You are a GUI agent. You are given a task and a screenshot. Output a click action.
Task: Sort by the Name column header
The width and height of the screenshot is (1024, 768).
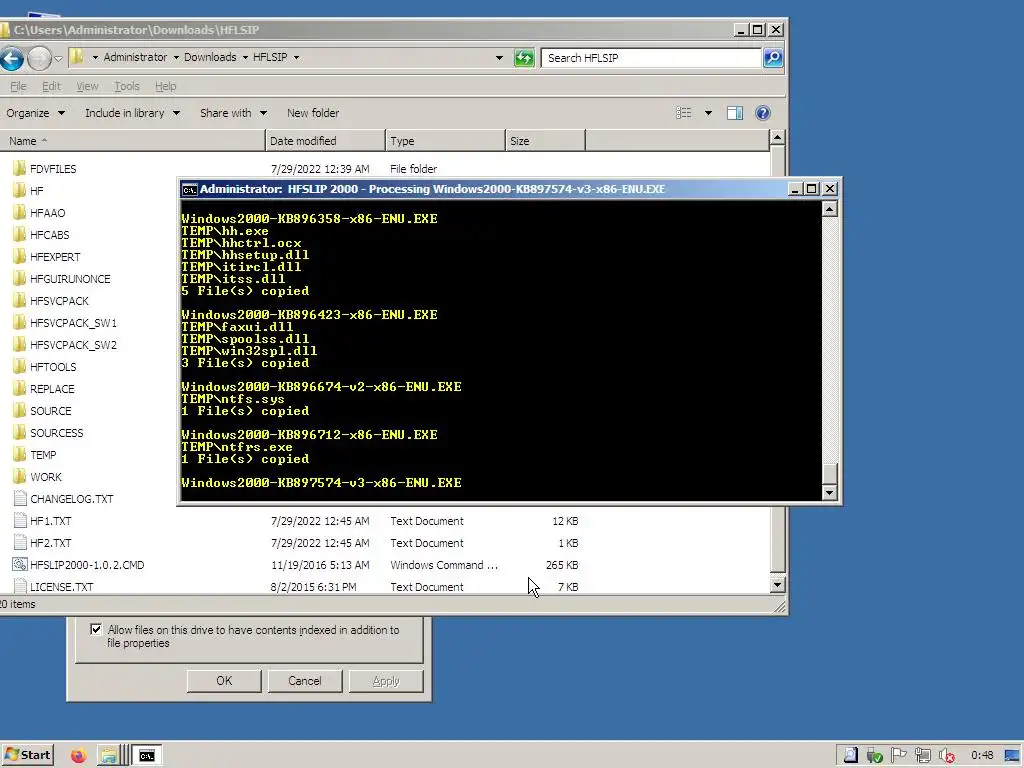tap(133, 140)
